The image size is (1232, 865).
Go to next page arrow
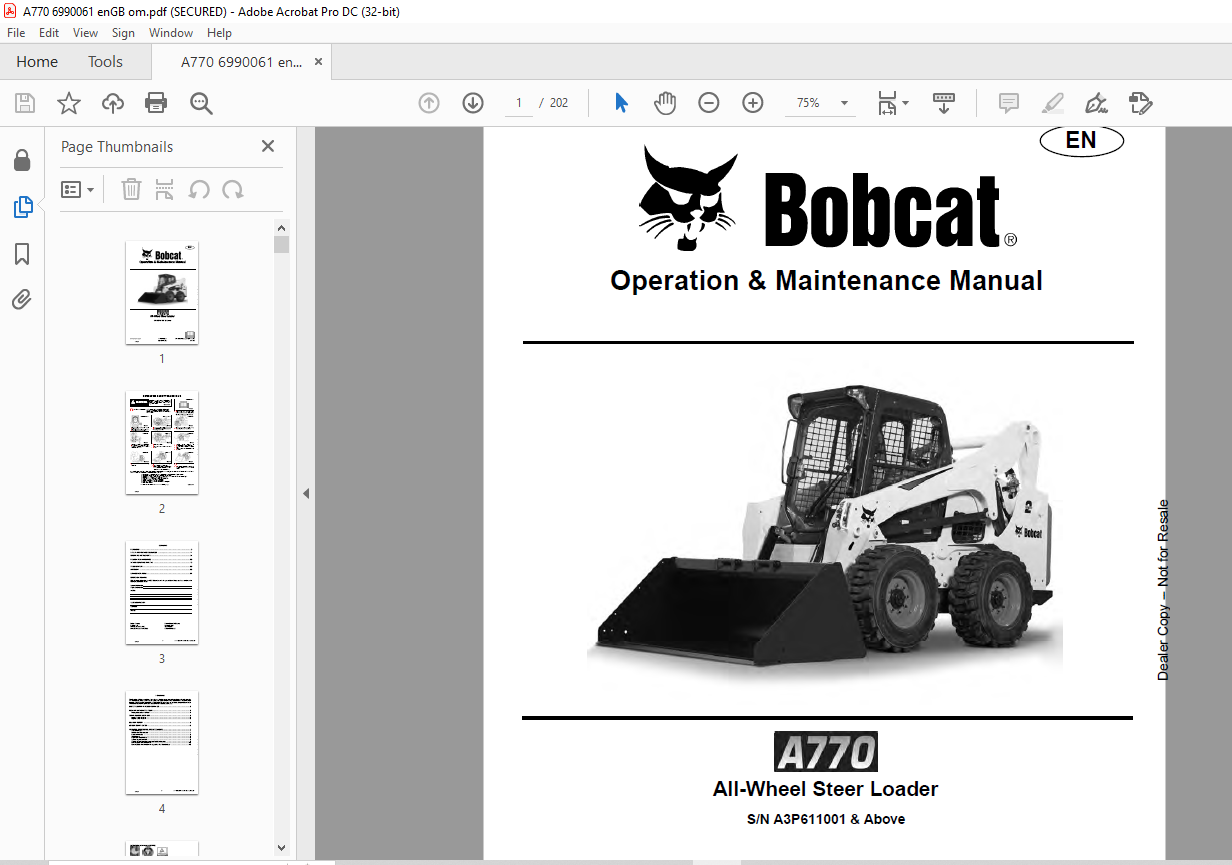point(473,103)
